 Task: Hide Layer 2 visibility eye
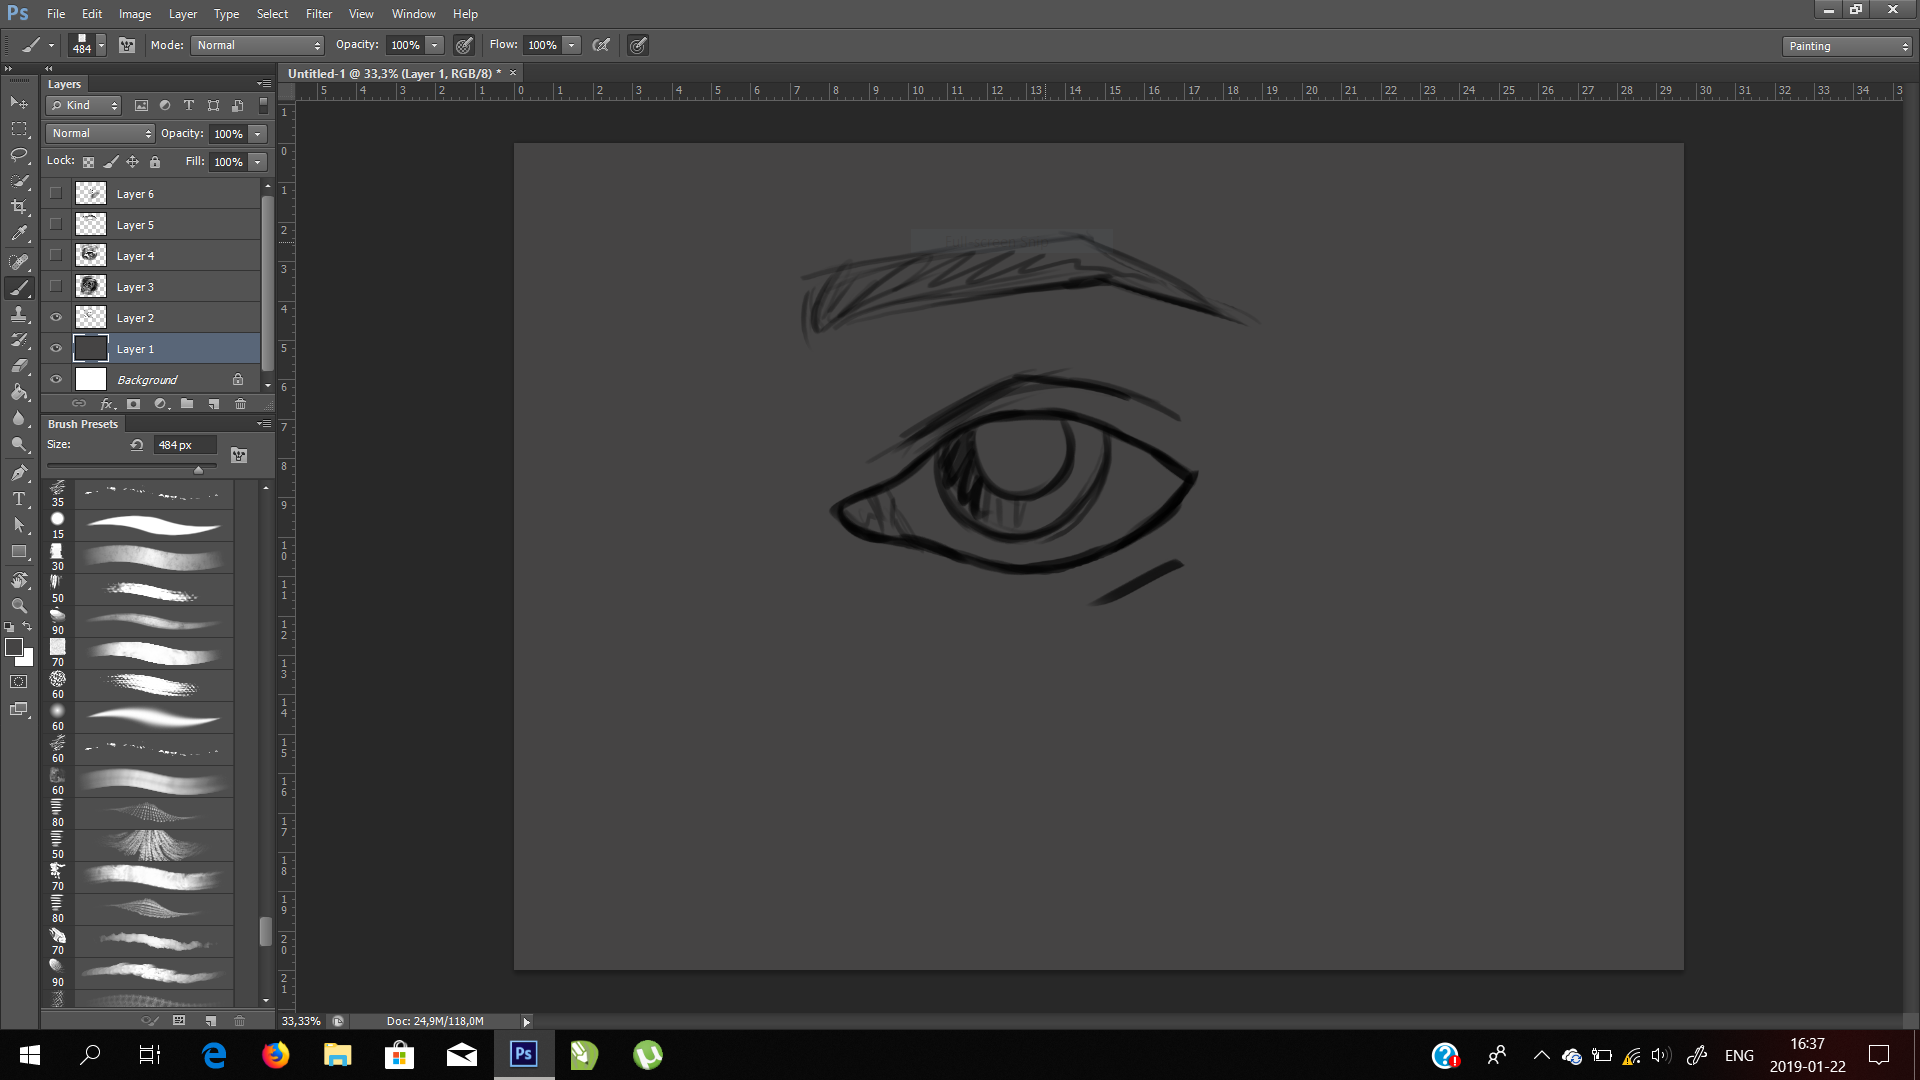pos(56,318)
